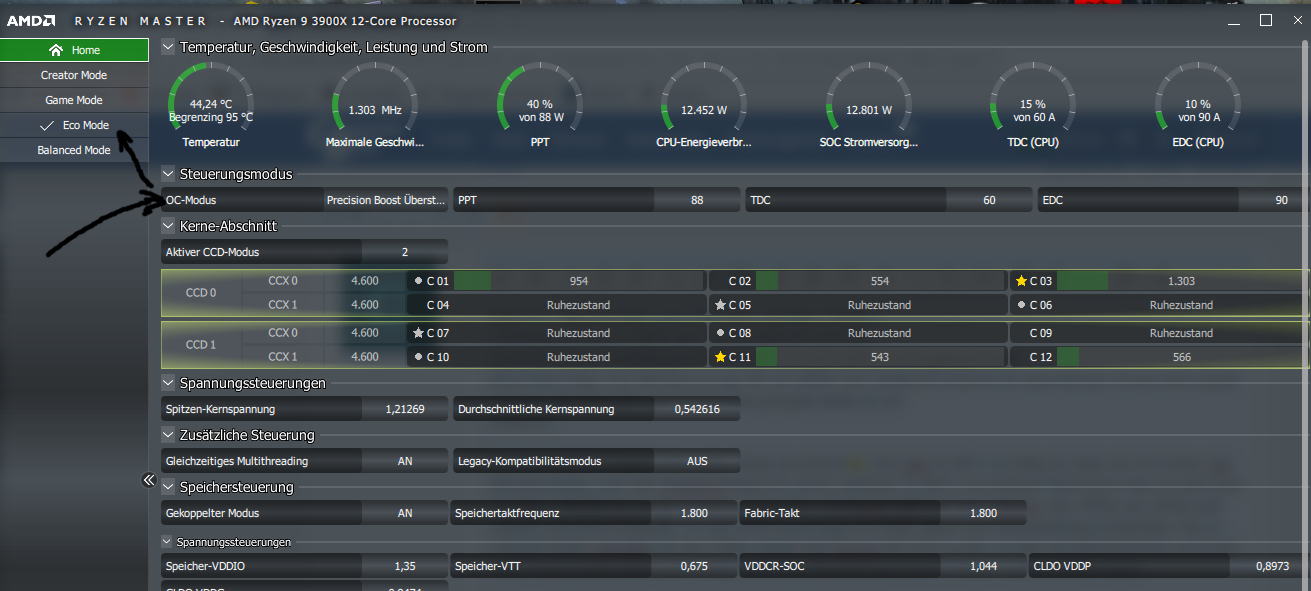
Task: Click Speicher-VDDIO value 1,35
Action: coord(405,566)
